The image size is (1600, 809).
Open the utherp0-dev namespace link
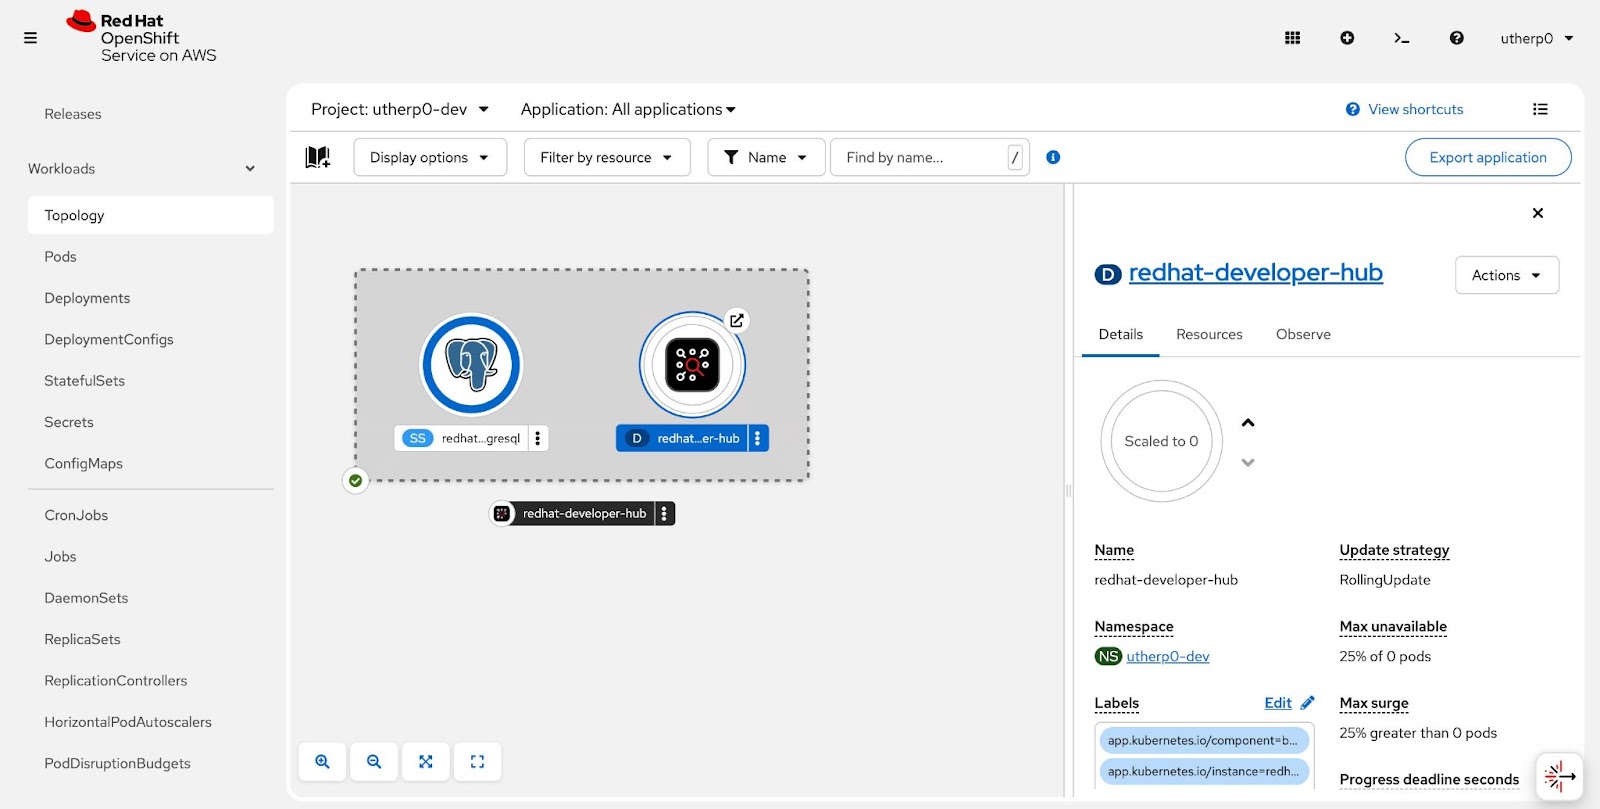(1167, 656)
